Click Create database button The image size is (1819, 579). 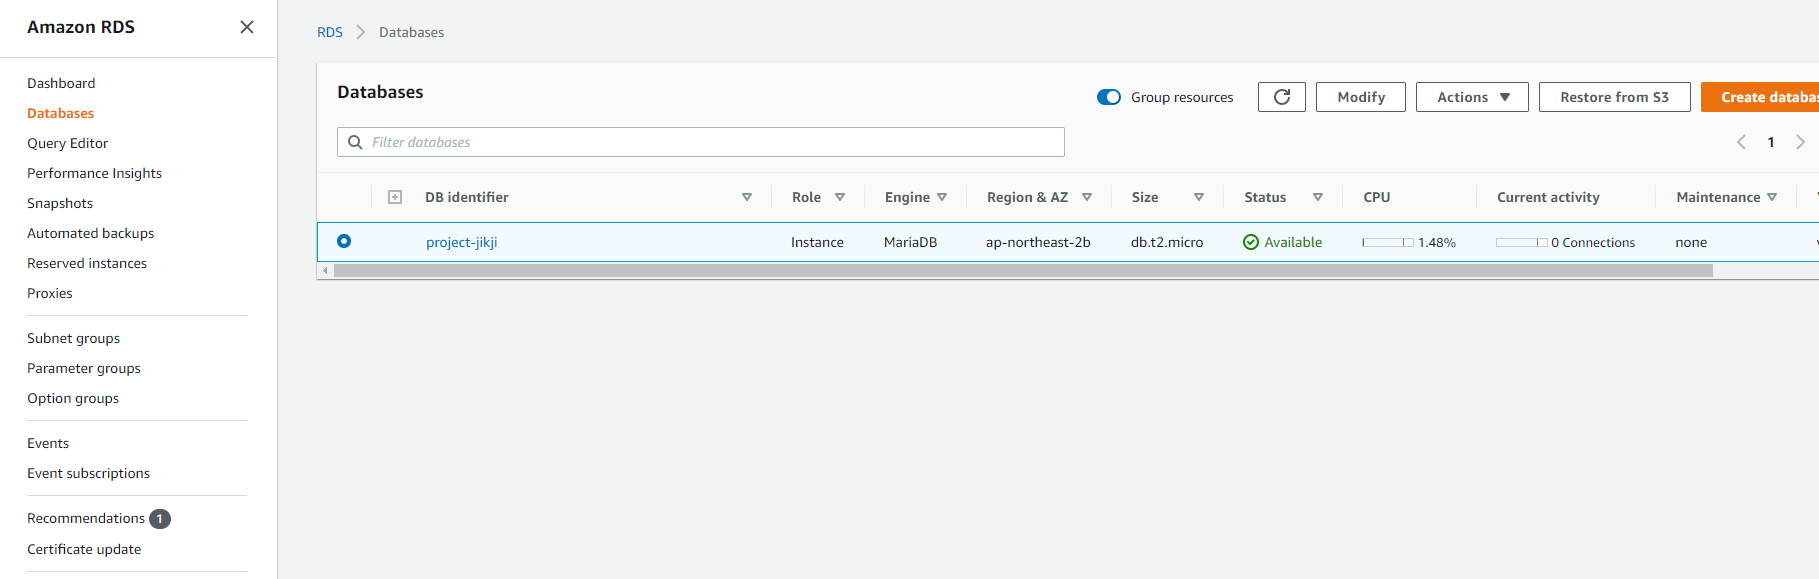(x=1760, y=97)
